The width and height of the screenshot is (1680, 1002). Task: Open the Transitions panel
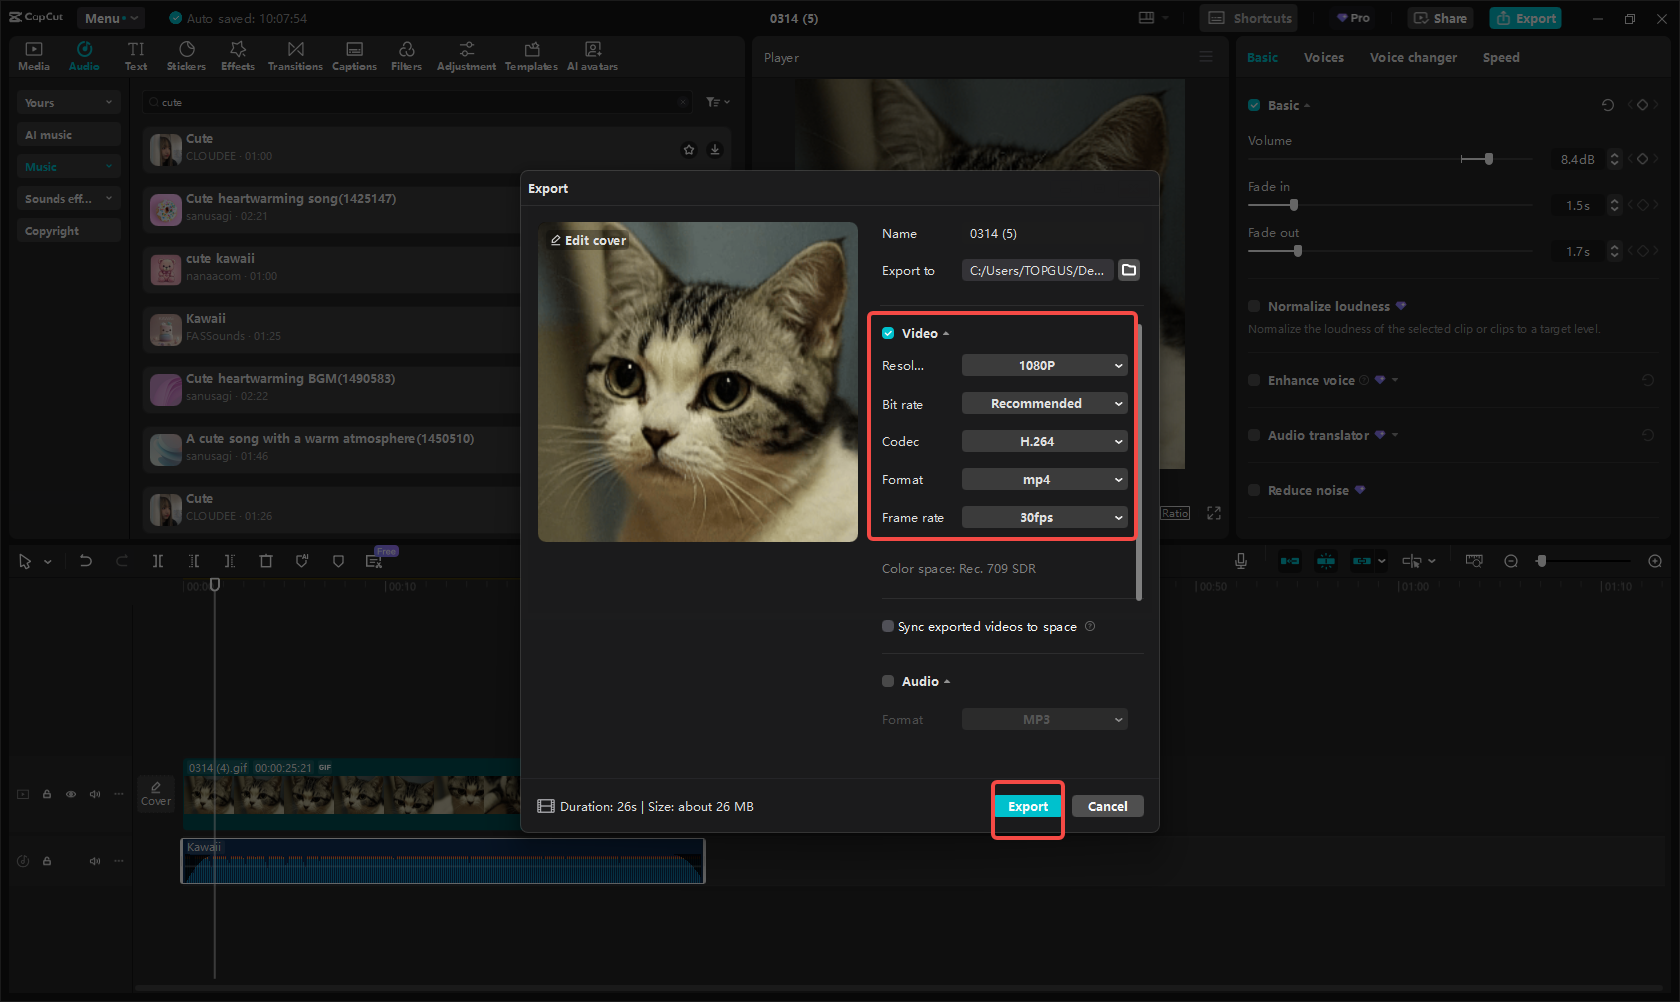tap(295, 55)
